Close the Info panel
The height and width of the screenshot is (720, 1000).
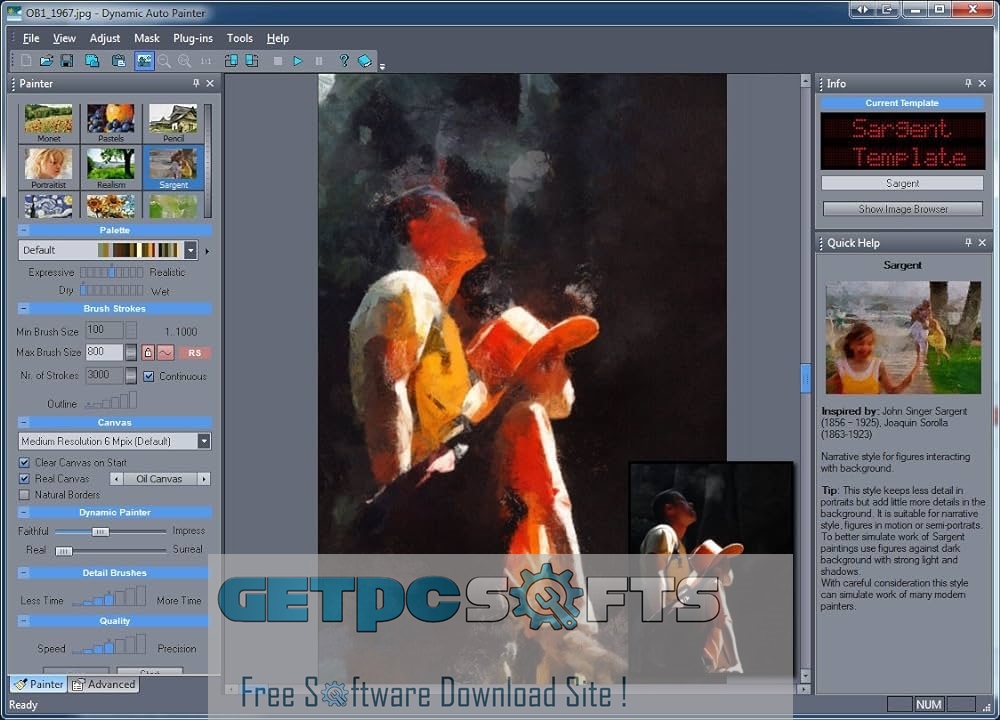[x=982, y=83]
